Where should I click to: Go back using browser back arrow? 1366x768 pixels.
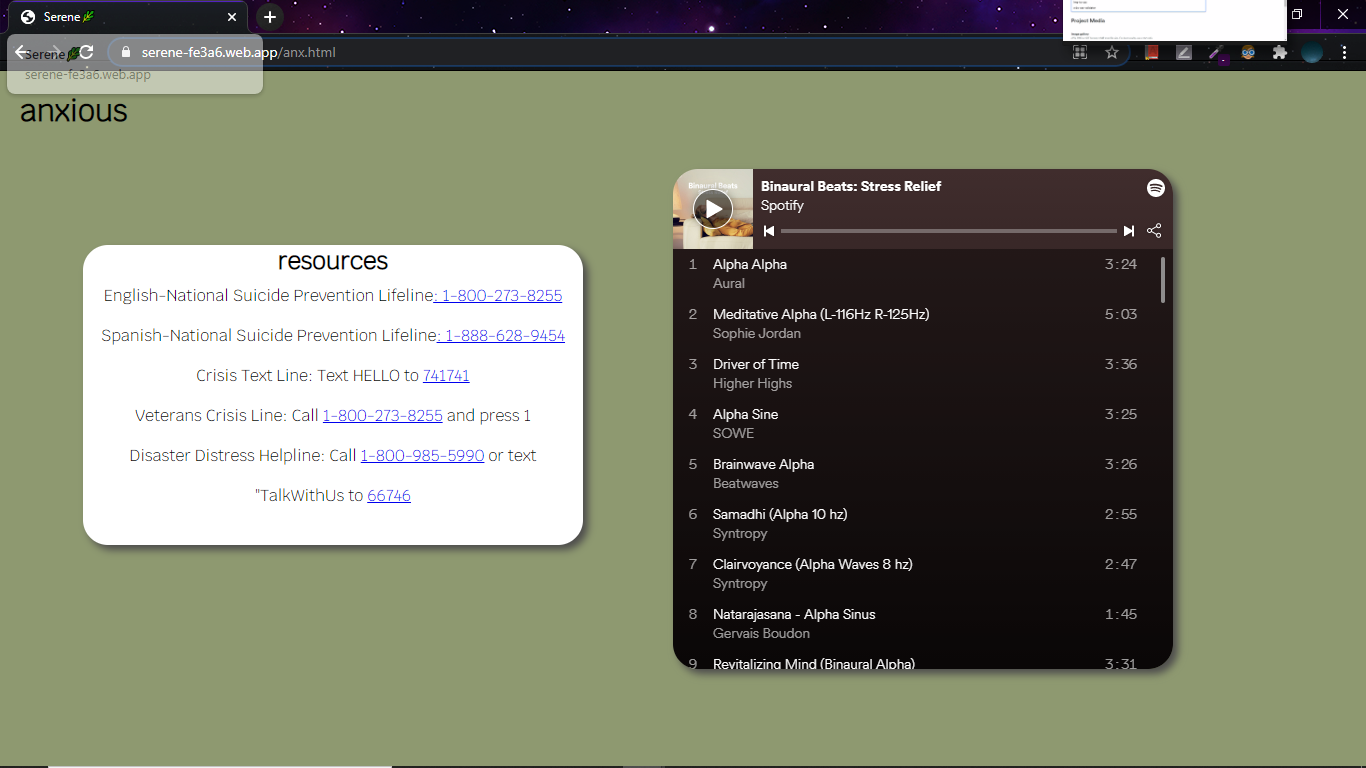click(22, 52)
